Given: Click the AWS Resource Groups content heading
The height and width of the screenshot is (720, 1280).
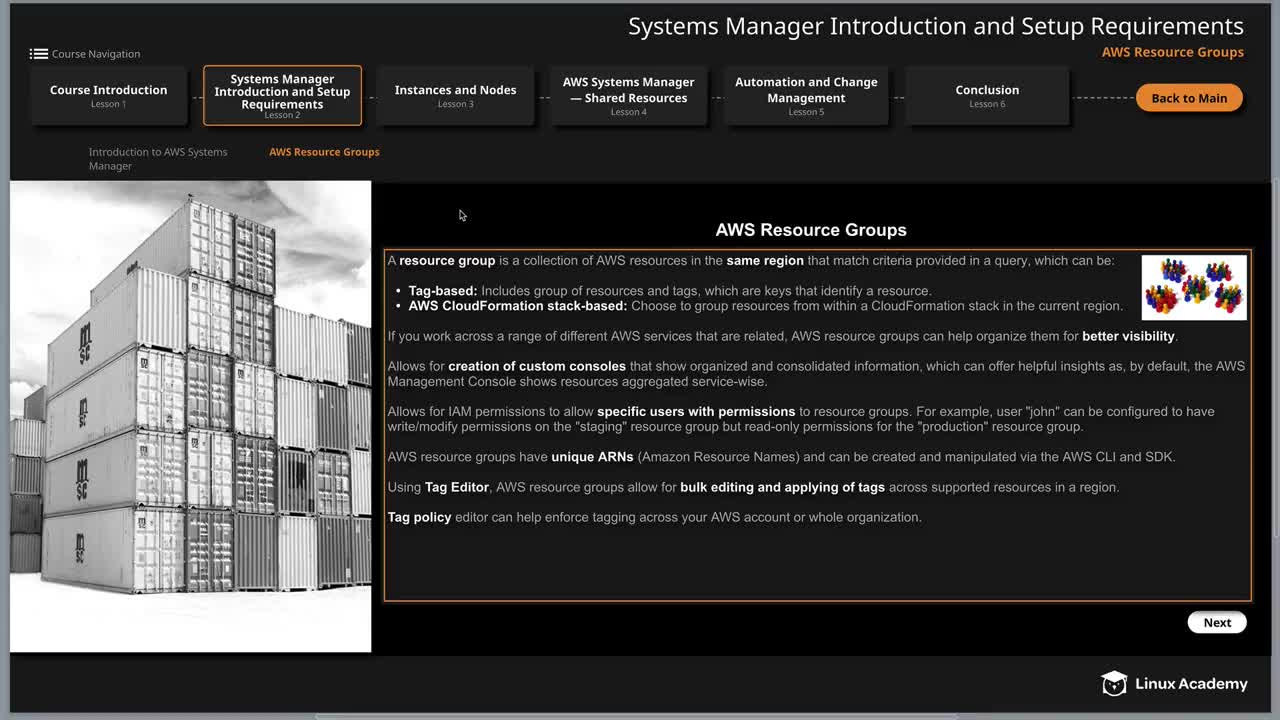Looking at the screenshot, I should [811, 230].
